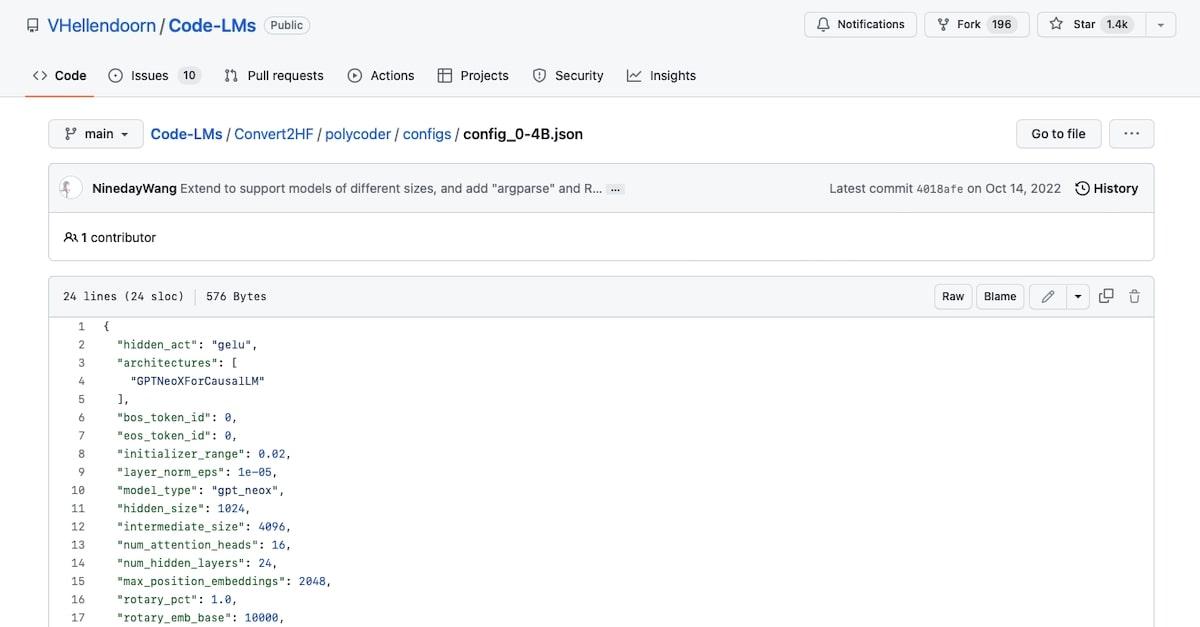Click the "layer_norm_eps": 1e-05 line
1200x627 pixels.
[x=197, y=472]
